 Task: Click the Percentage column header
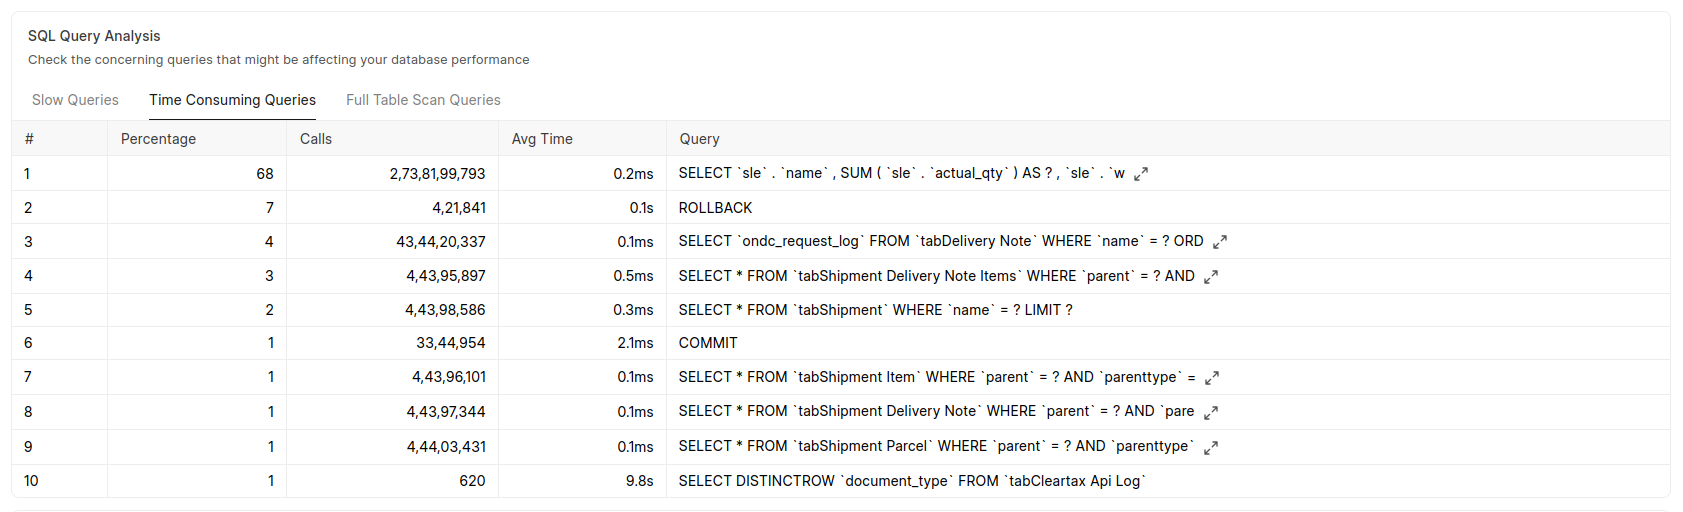point(158,139)
